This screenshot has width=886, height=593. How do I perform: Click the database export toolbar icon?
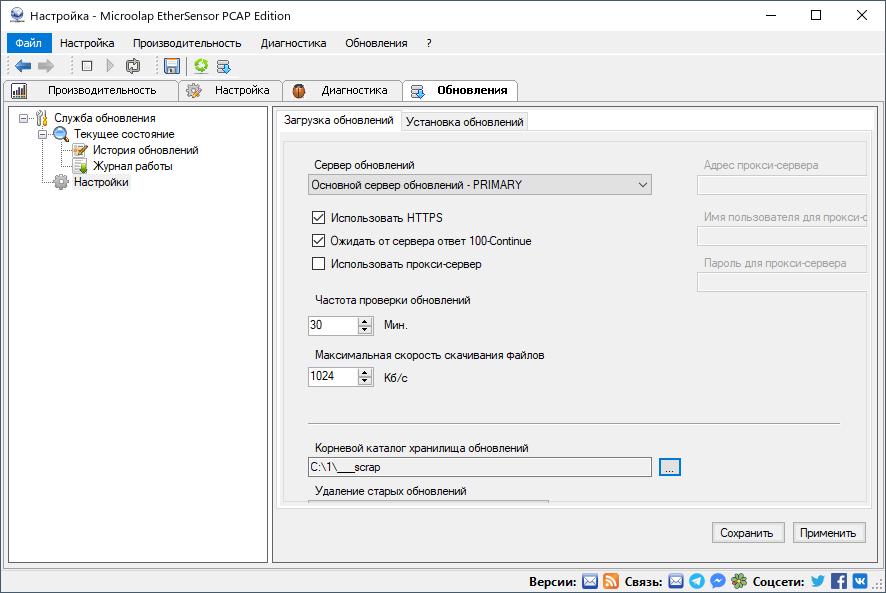point(223,66)
